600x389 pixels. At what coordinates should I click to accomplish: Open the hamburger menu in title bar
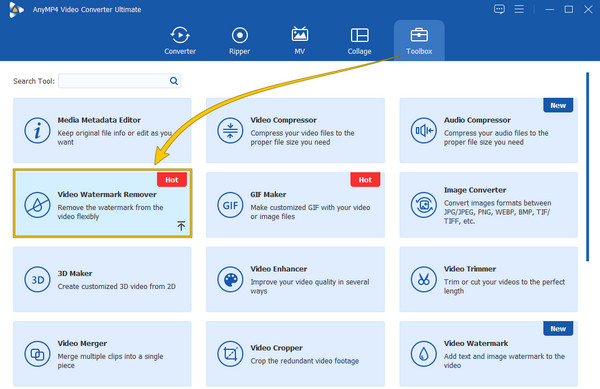(519, 9)
